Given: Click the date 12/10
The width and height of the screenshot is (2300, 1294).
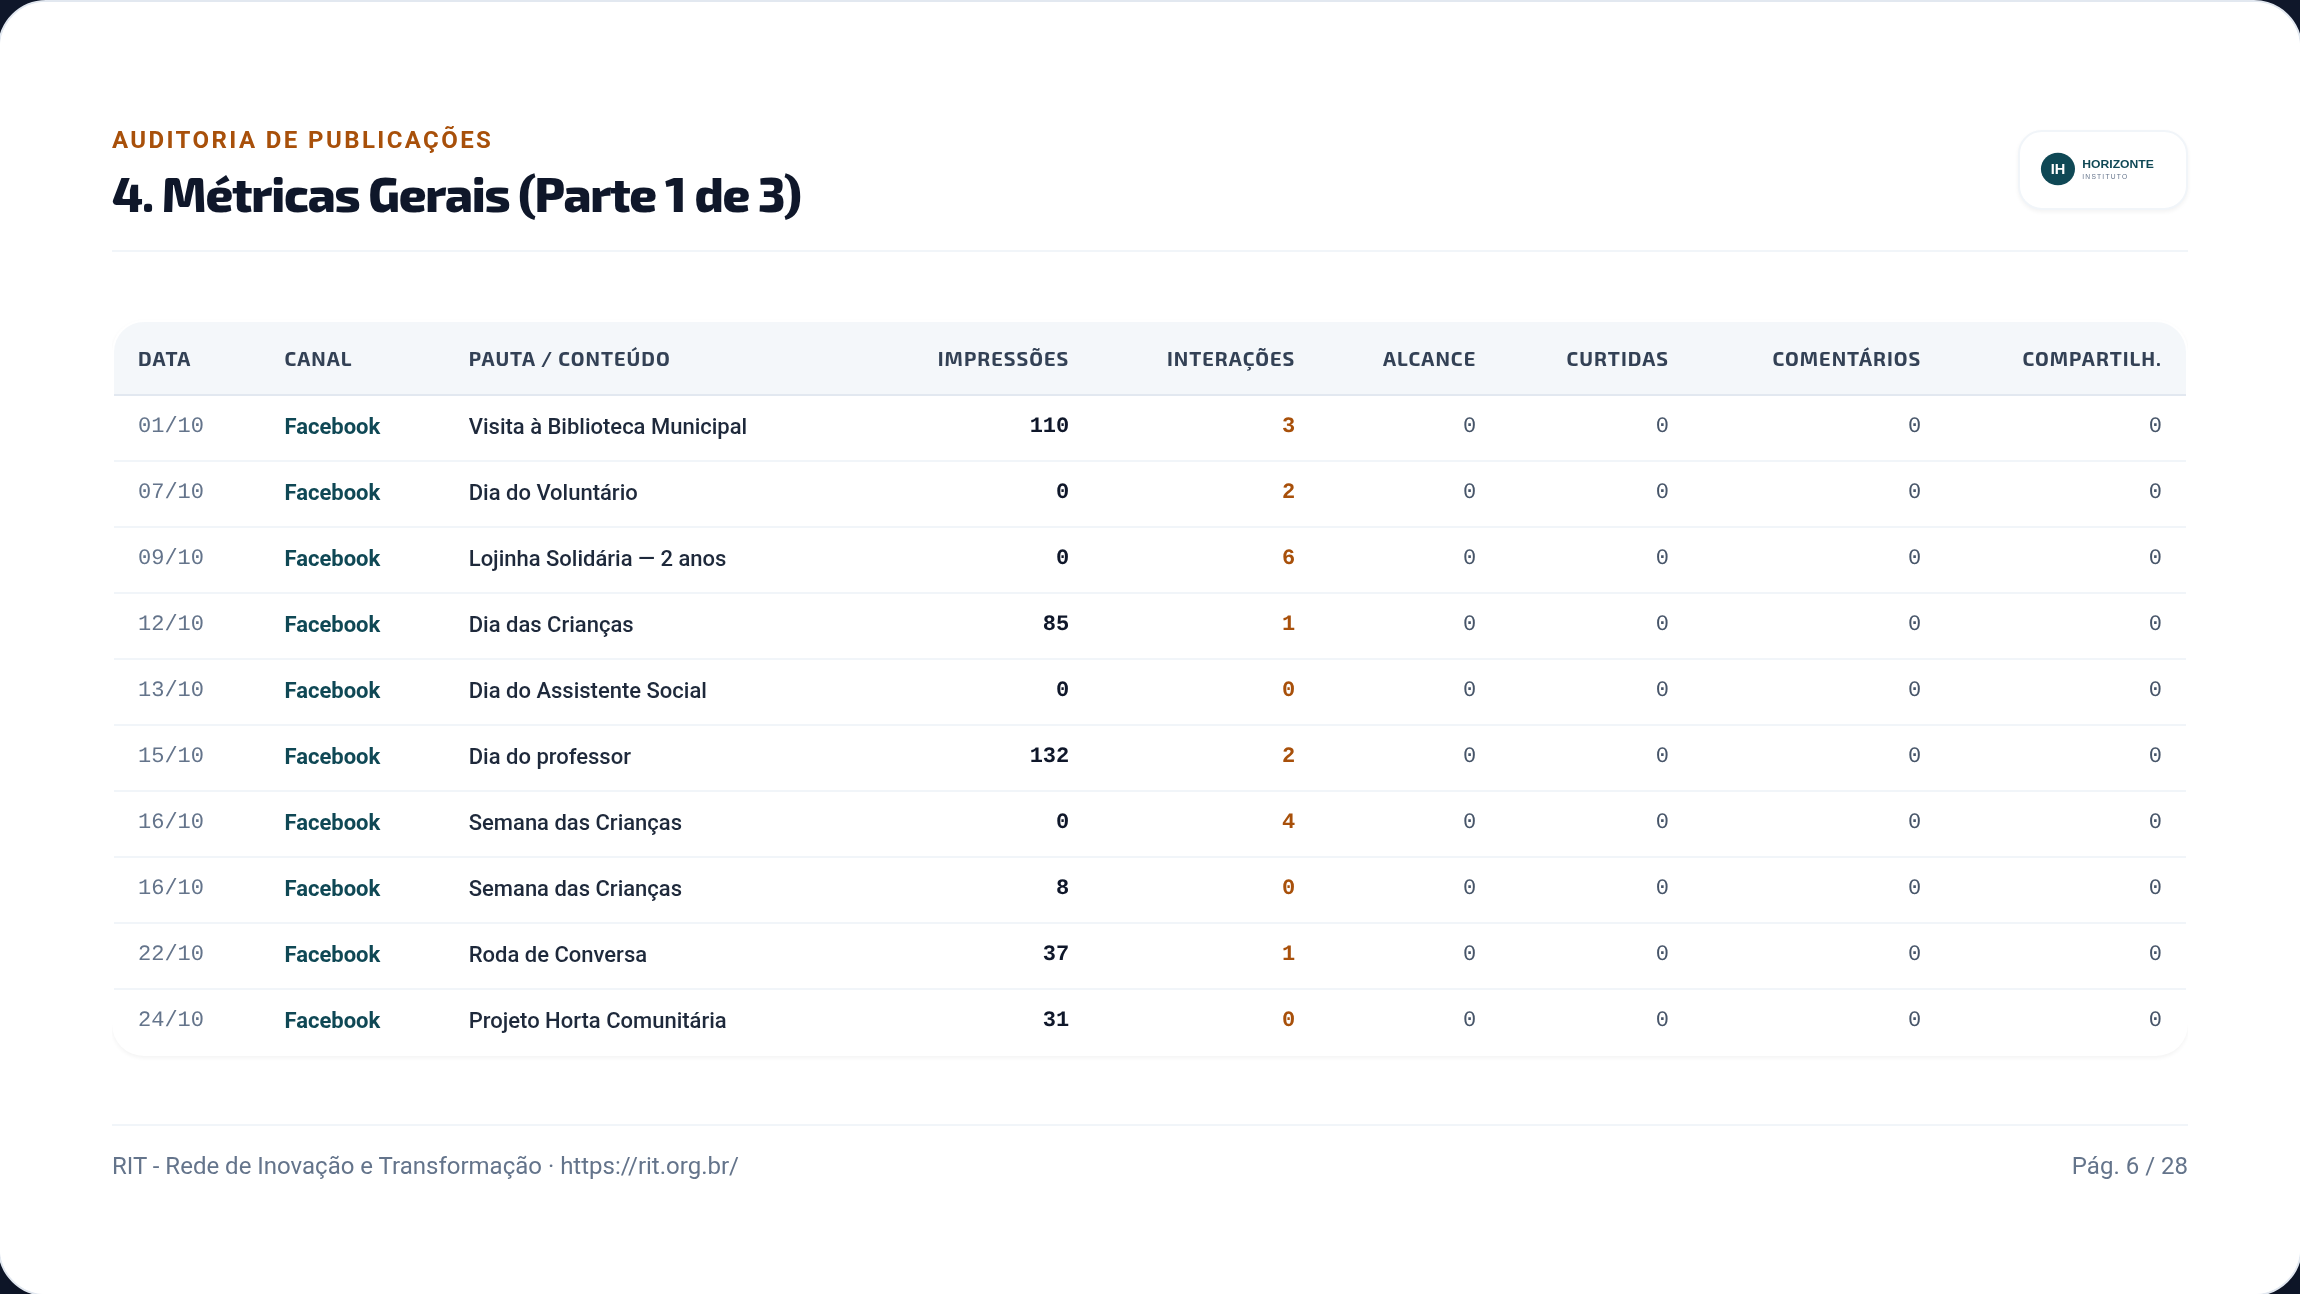Looking at the screenshot, I should (171, 623).
